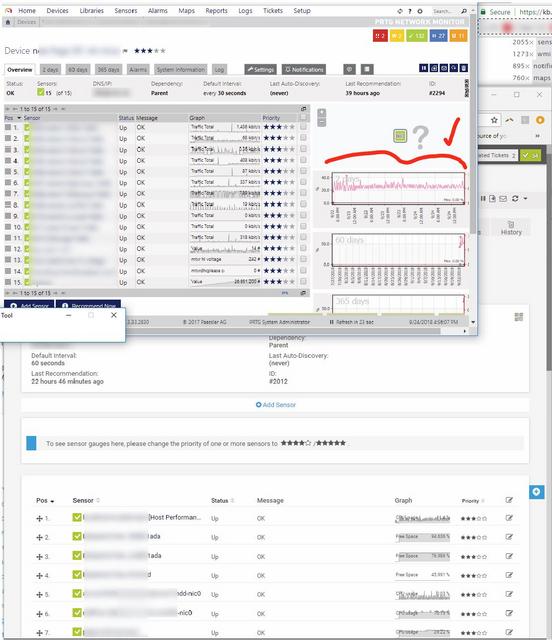Switch to the System Information tab

(180, 69)
